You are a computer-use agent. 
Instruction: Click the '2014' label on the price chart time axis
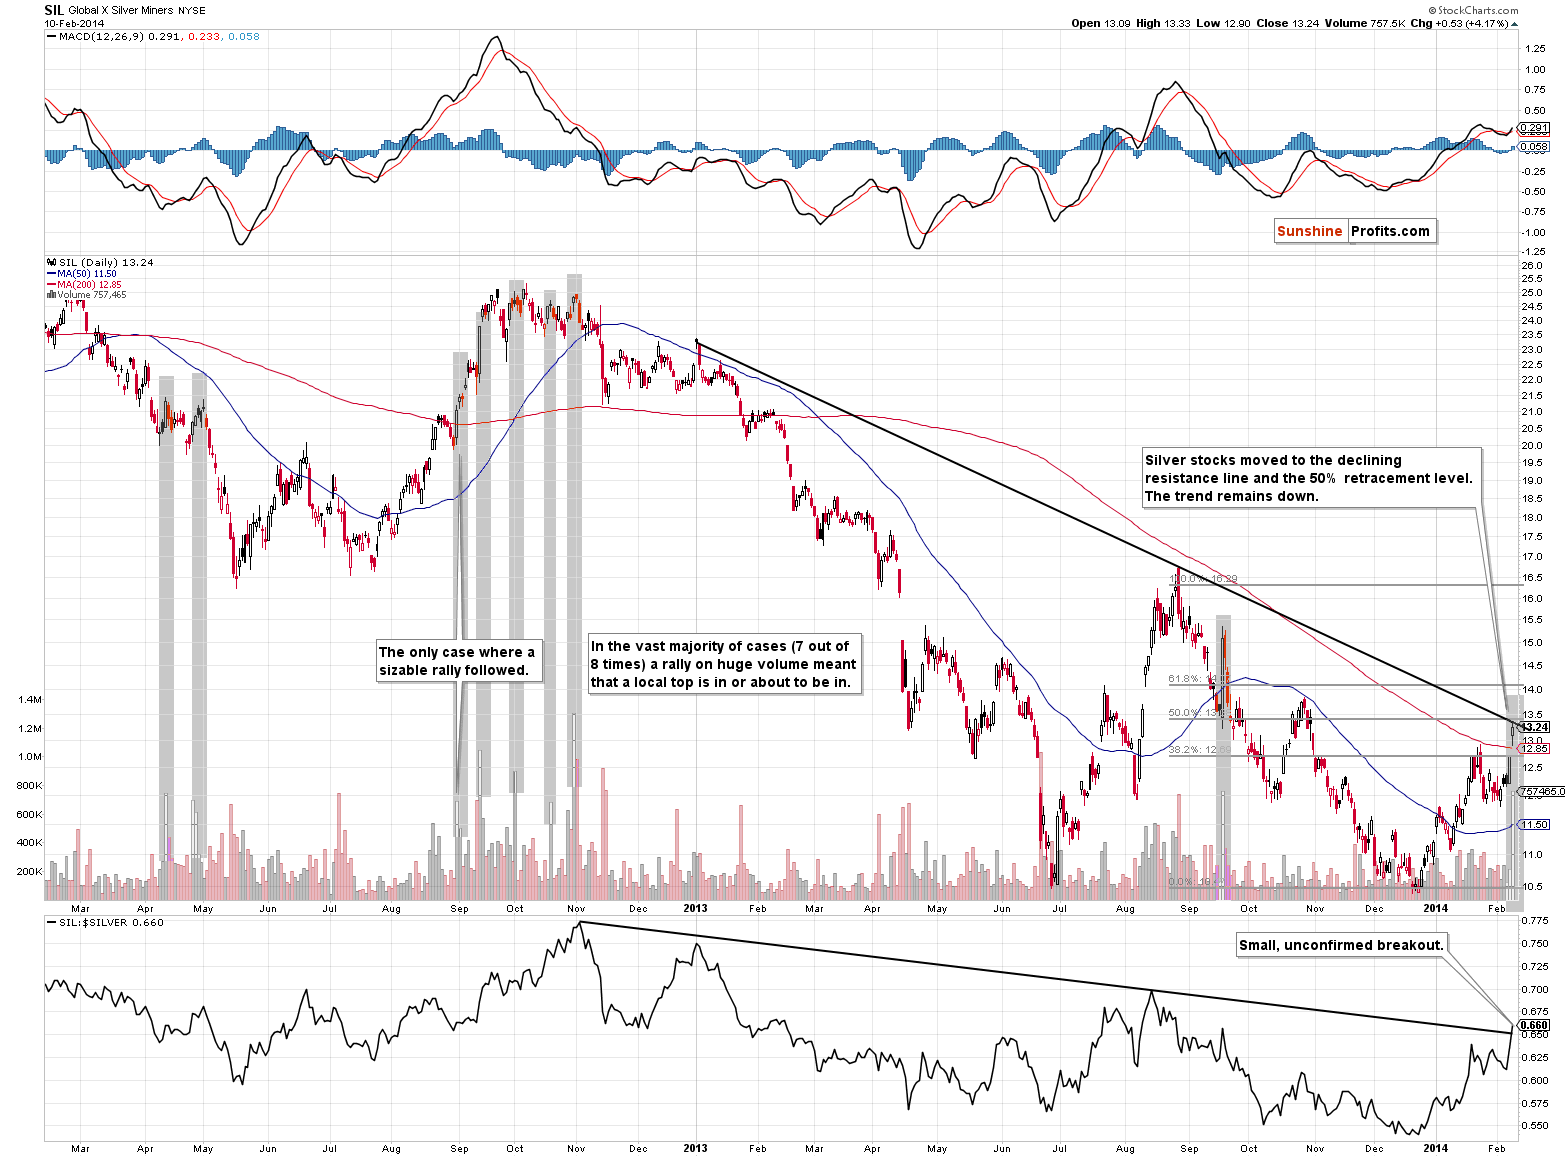coord(1435,908)
